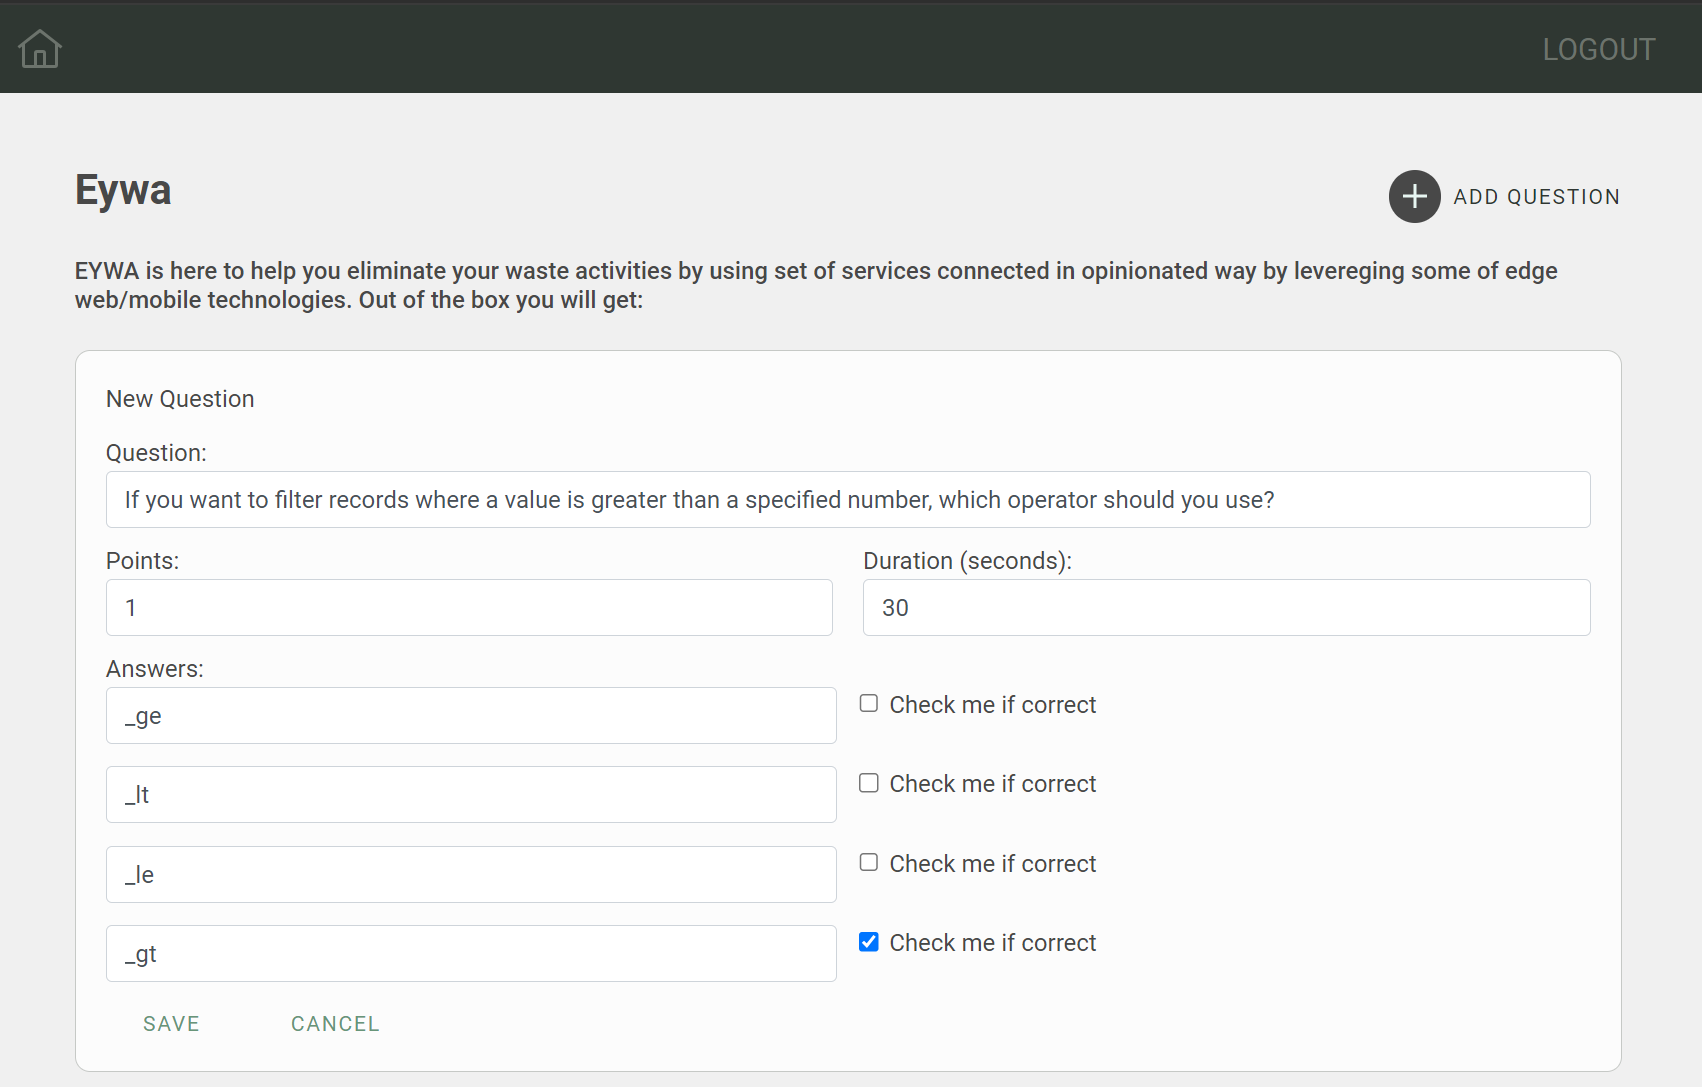This screenshot has width=1702, height=1087.
Task: Edit the answer field containing _ge
Action: coord(471,716)
